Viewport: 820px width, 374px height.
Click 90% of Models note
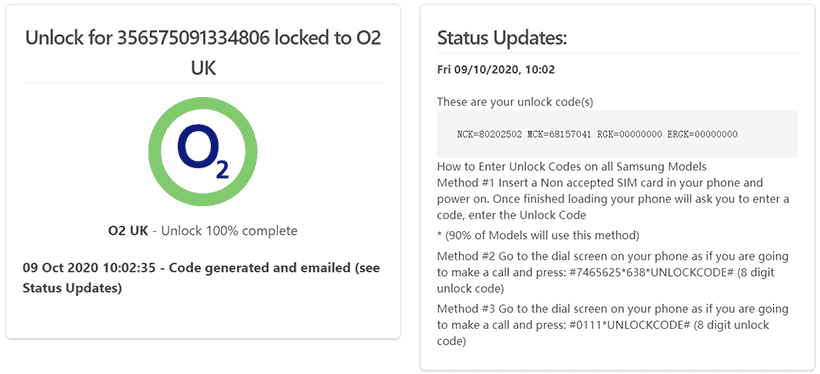pyautogui.click(x=538, y=236)
